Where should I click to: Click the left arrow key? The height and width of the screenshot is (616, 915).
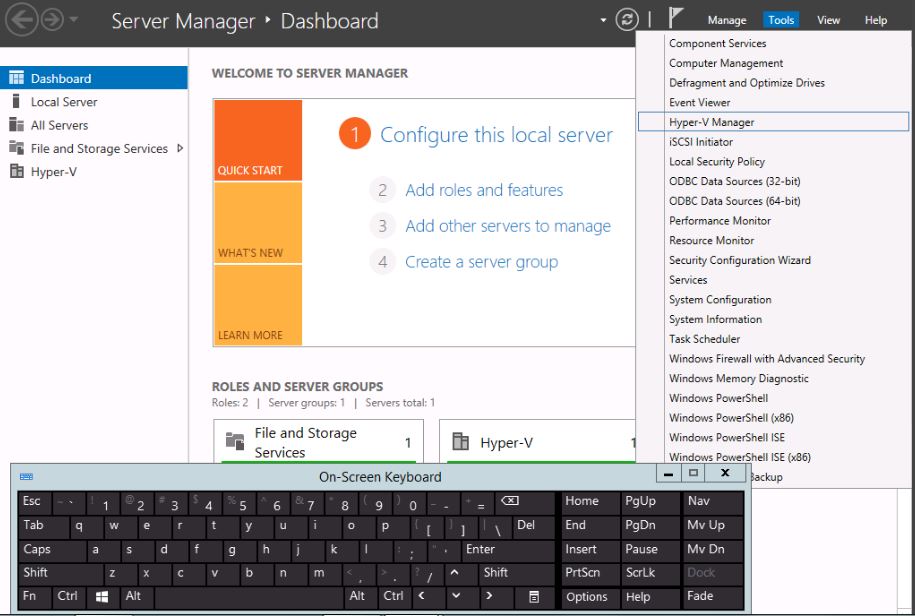click(x=427, y=597)
